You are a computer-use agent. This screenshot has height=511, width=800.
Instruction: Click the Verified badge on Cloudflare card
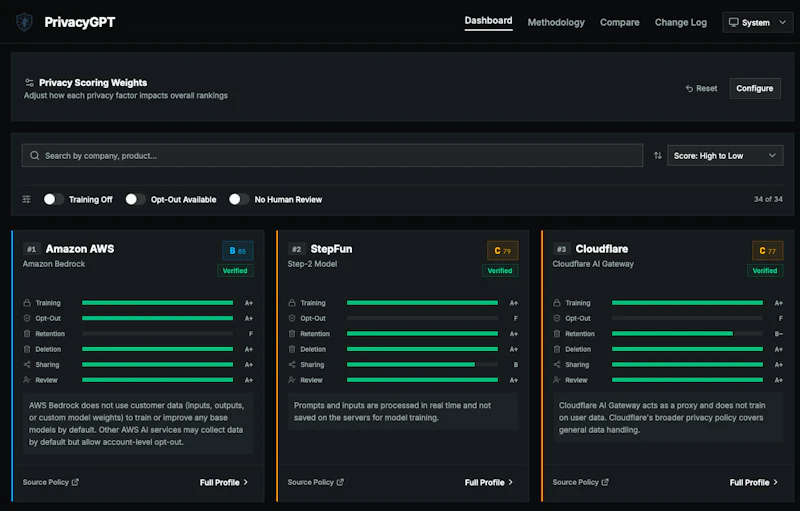pyautogui.click(x=765, y=271)
